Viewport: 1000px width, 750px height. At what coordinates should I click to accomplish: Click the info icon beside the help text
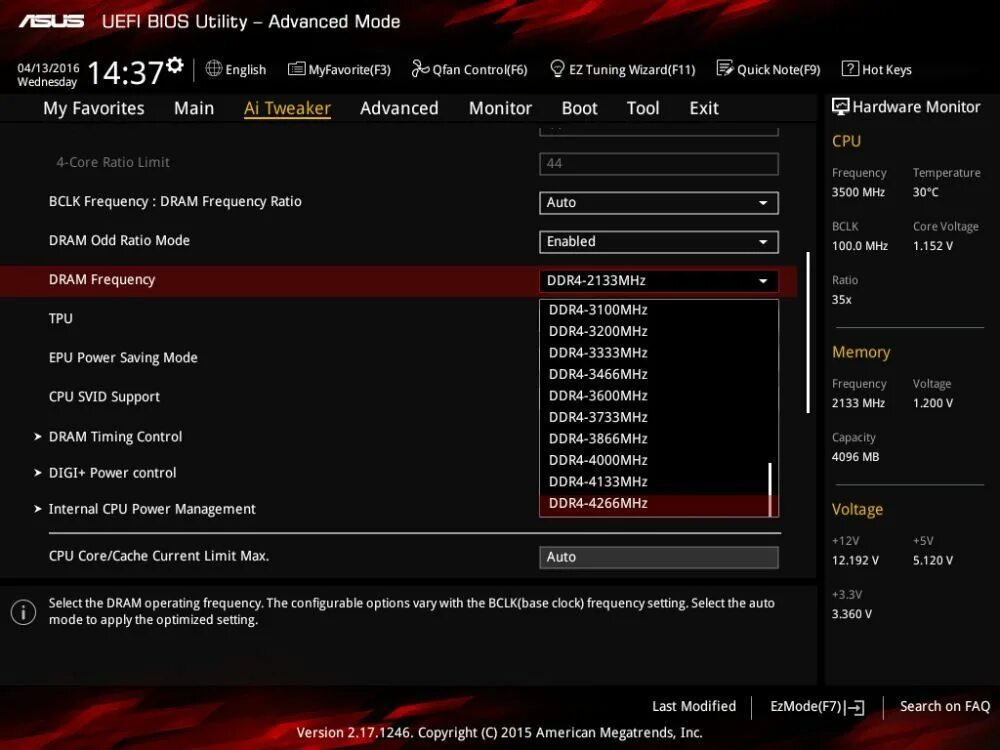click(24, 612)
